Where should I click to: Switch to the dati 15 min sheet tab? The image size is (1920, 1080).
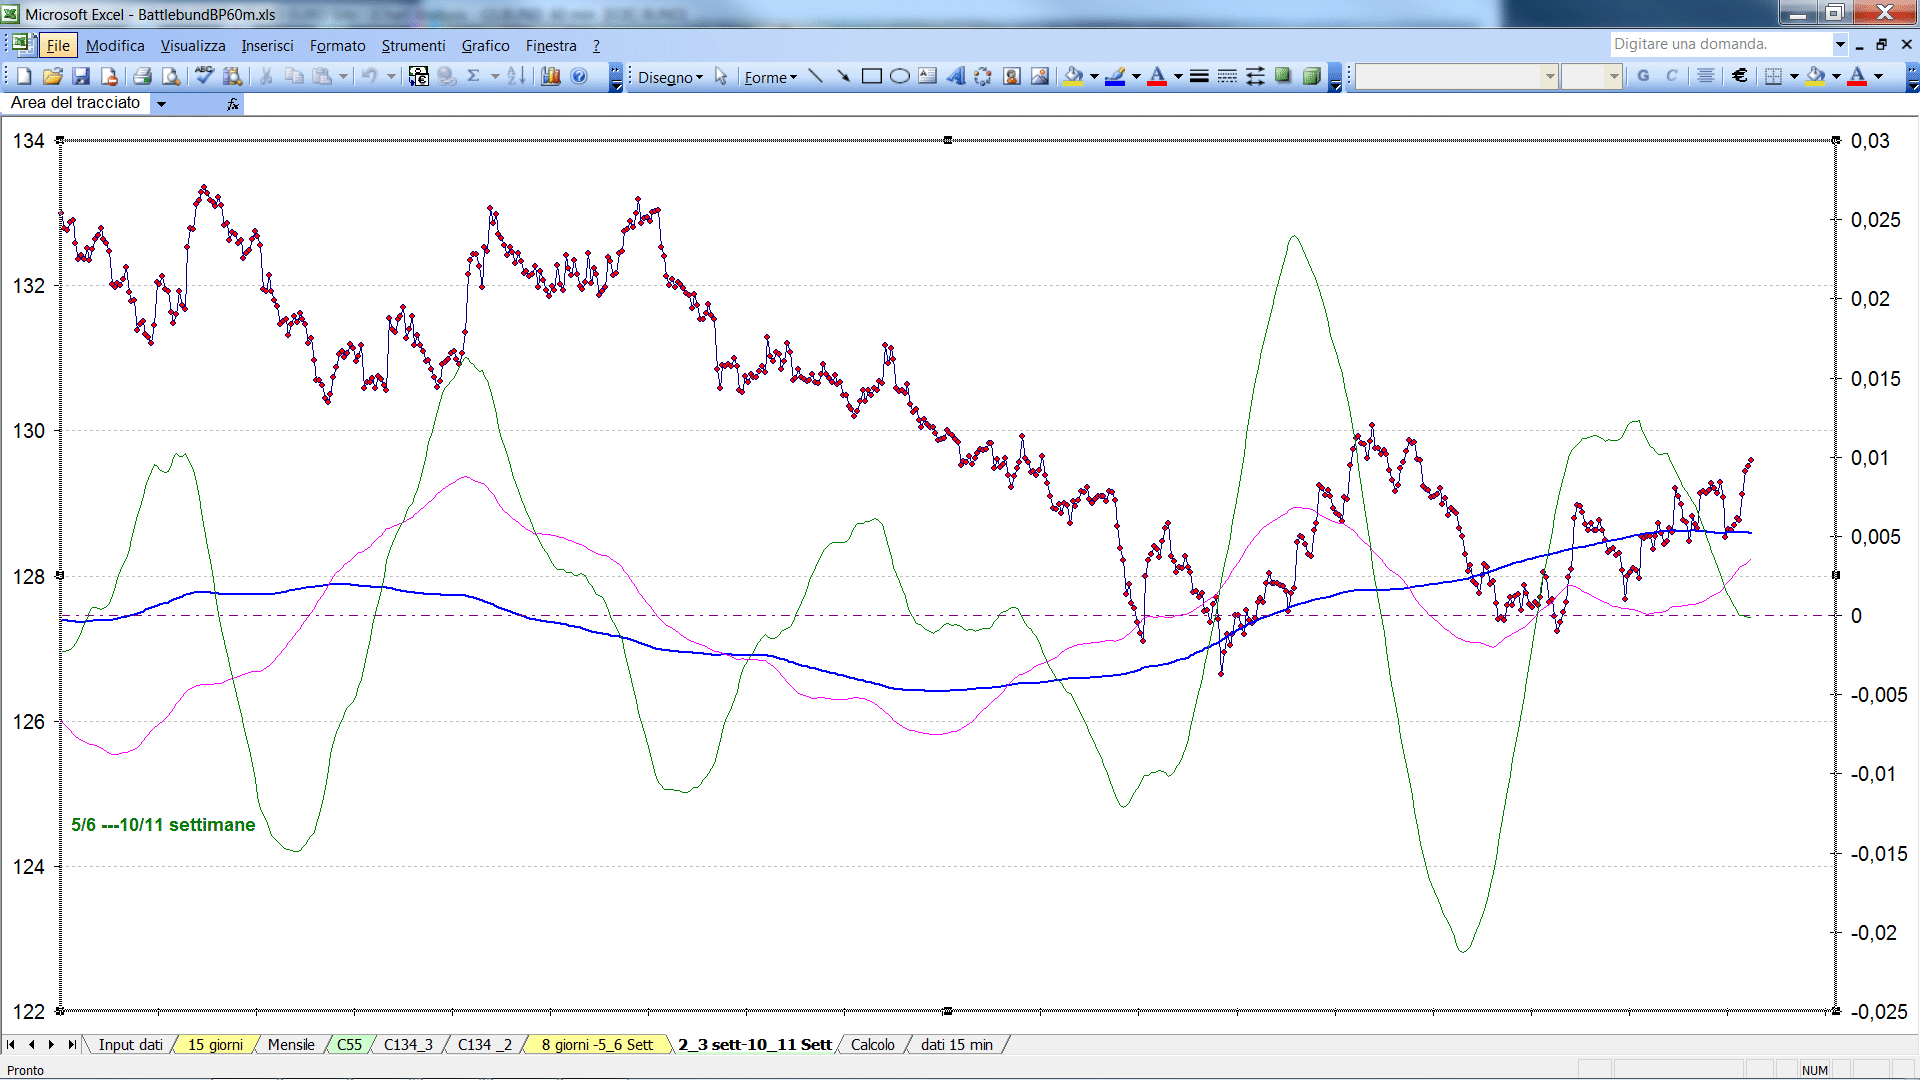coord(957,1045)
